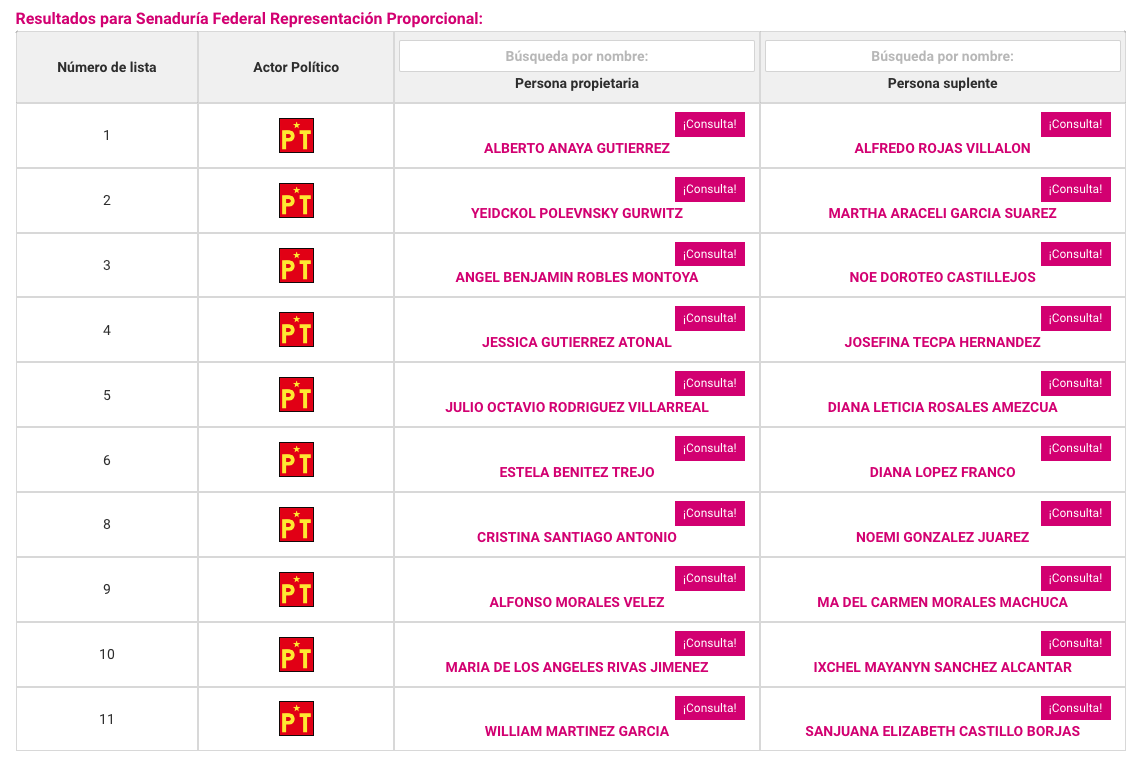
Task: Click the Número de lista column header
Action: point(107,67)
